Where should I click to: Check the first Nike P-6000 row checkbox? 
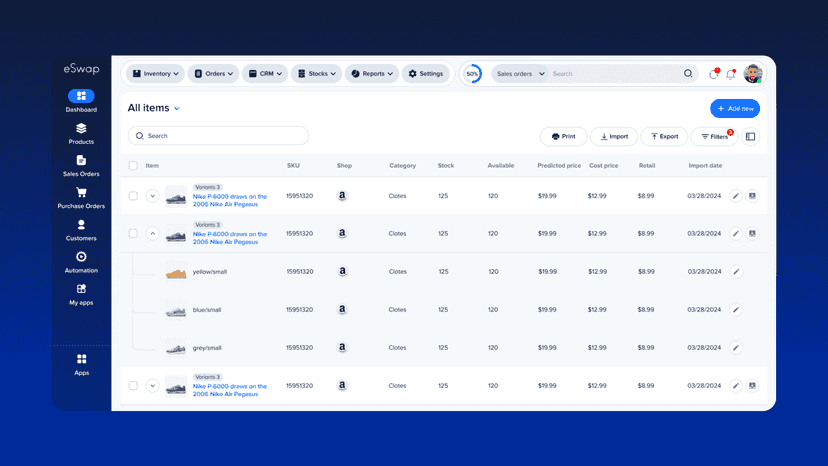click(133, 196)
